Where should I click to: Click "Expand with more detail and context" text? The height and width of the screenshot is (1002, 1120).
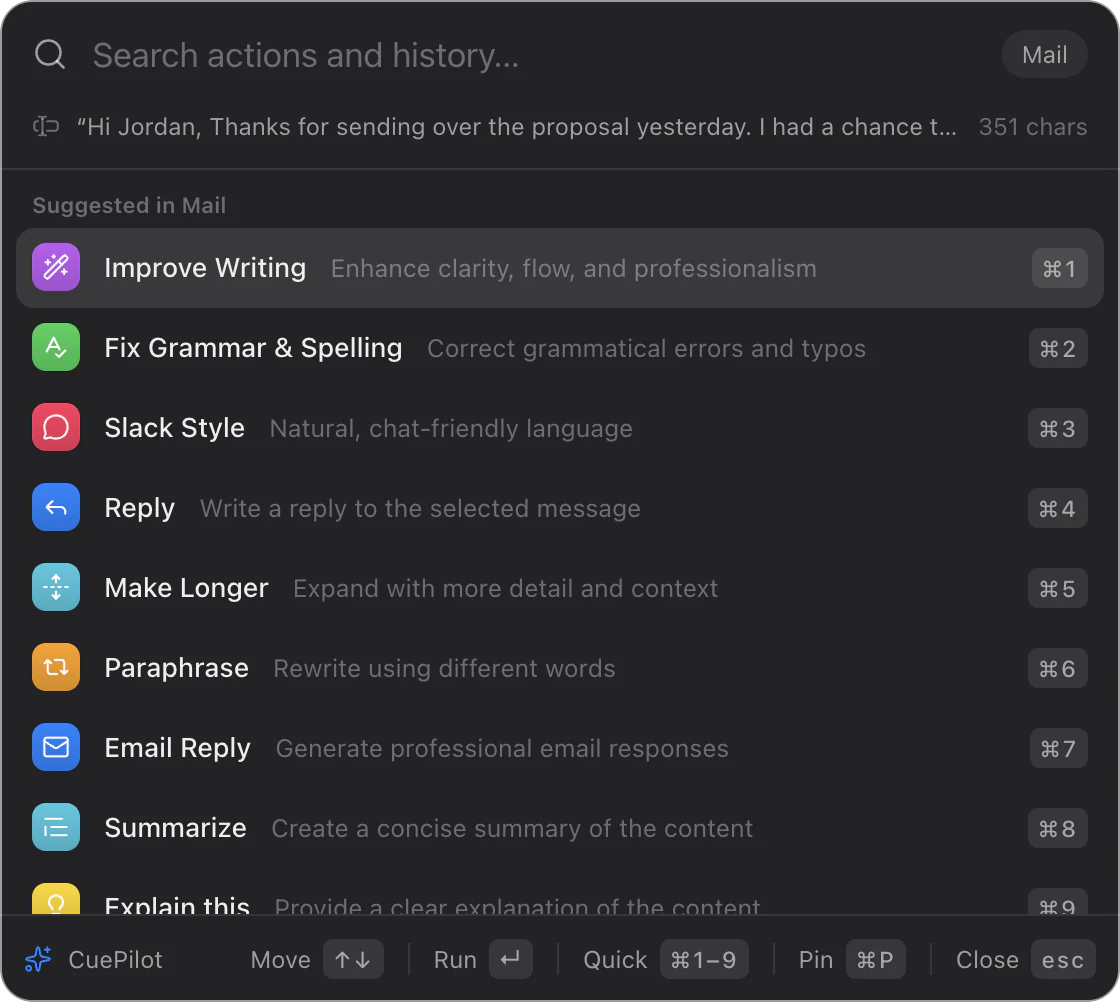[505, 588]
